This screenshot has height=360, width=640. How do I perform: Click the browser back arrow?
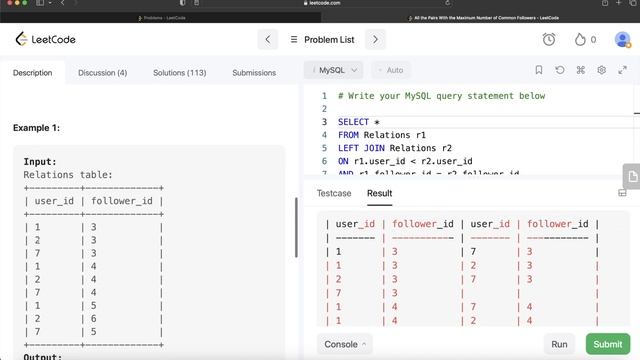pos(62,3)
